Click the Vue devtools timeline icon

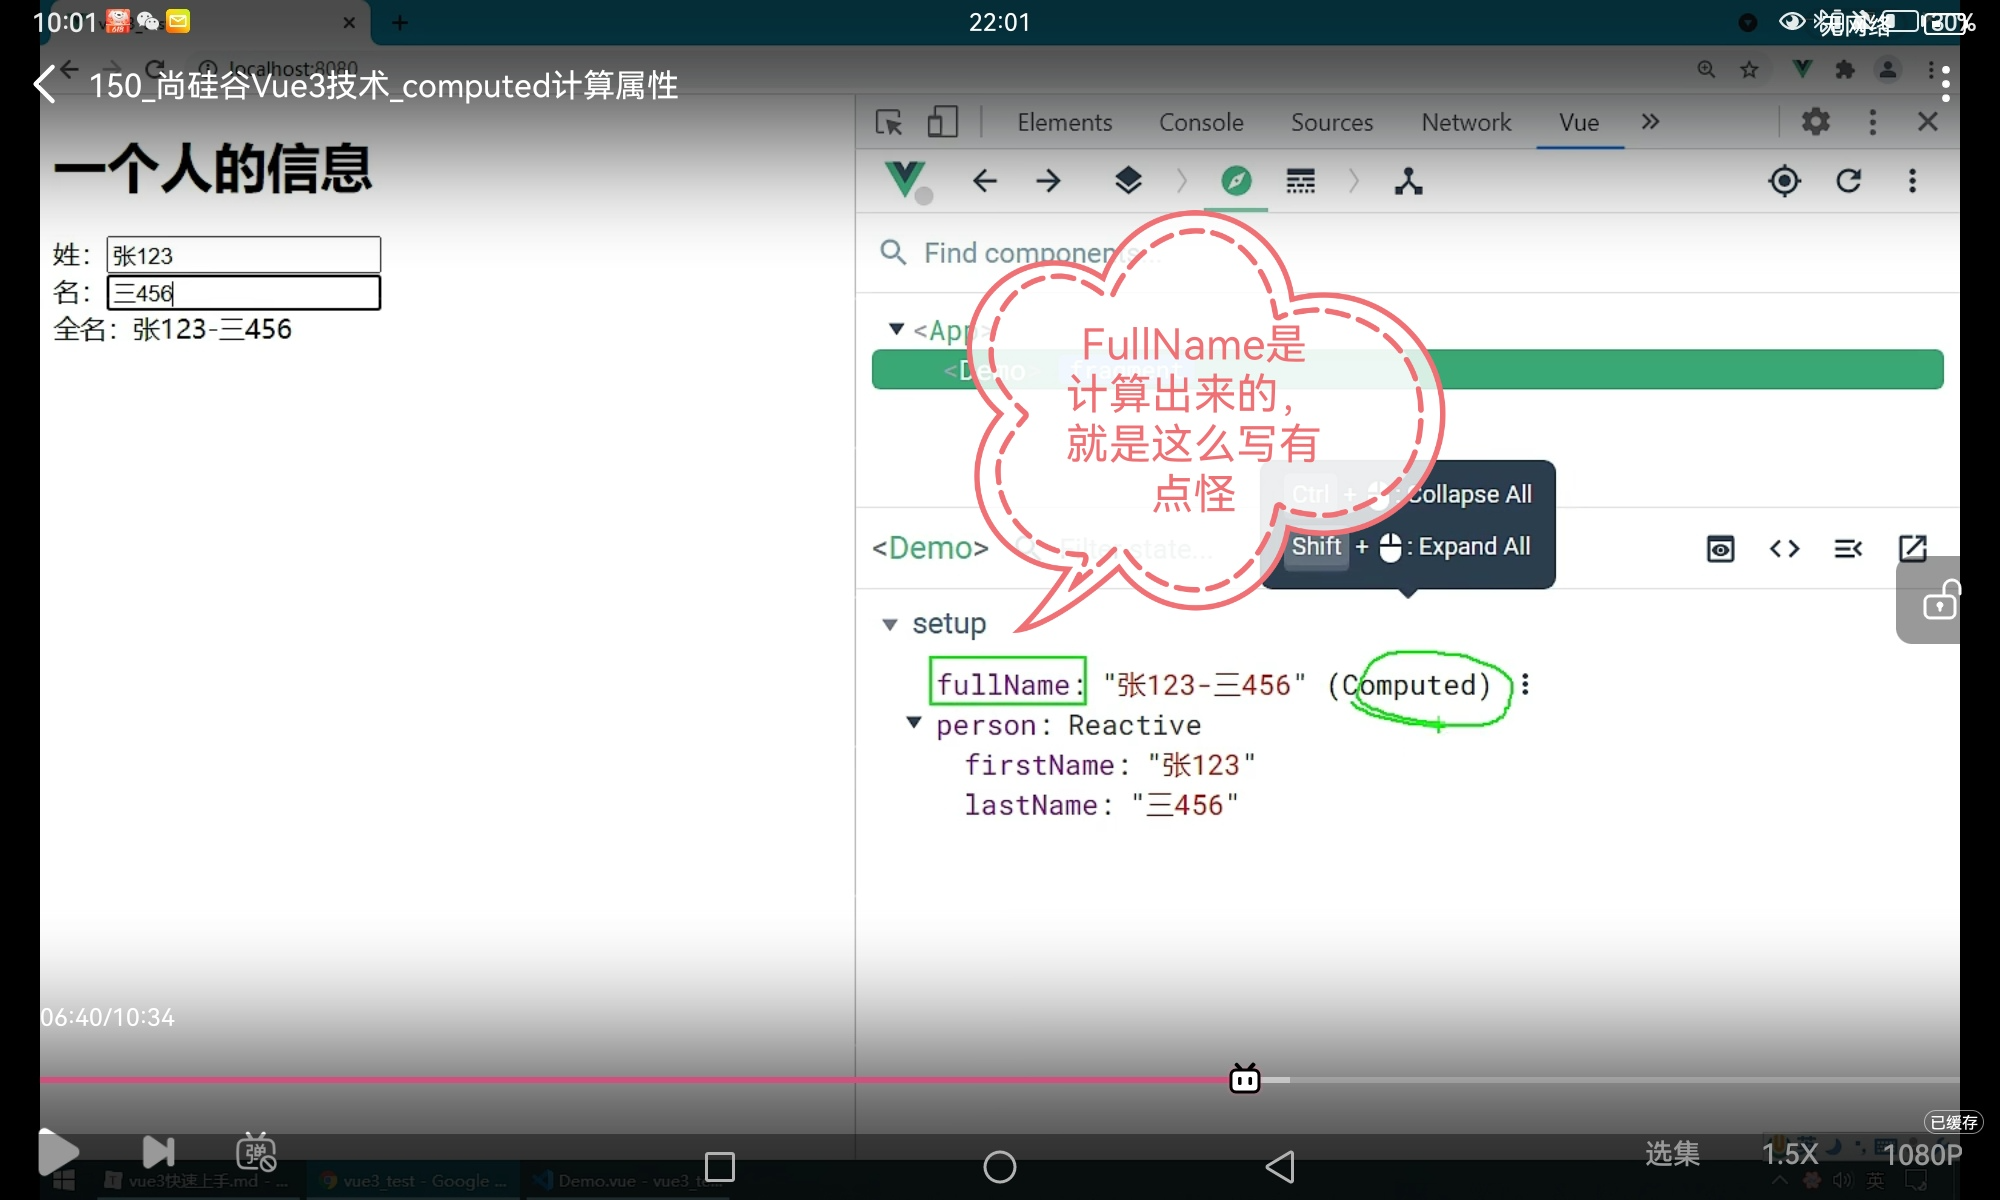(1300, 181)
